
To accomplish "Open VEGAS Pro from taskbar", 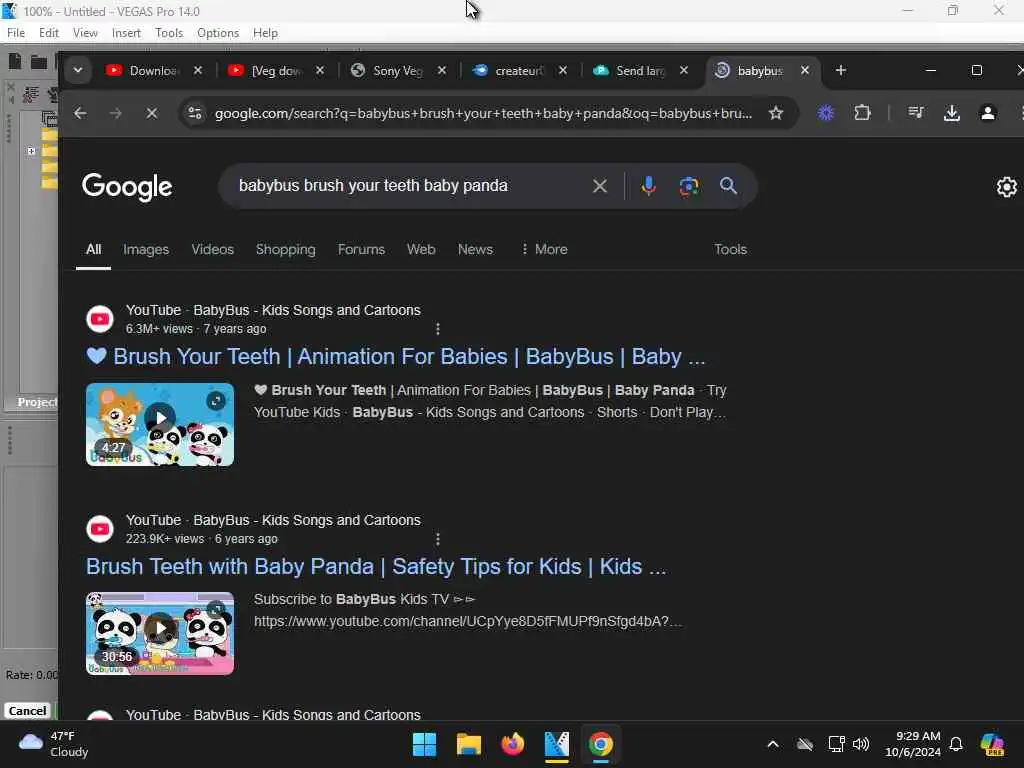I will pyautogui.click(x=556, y=744).
